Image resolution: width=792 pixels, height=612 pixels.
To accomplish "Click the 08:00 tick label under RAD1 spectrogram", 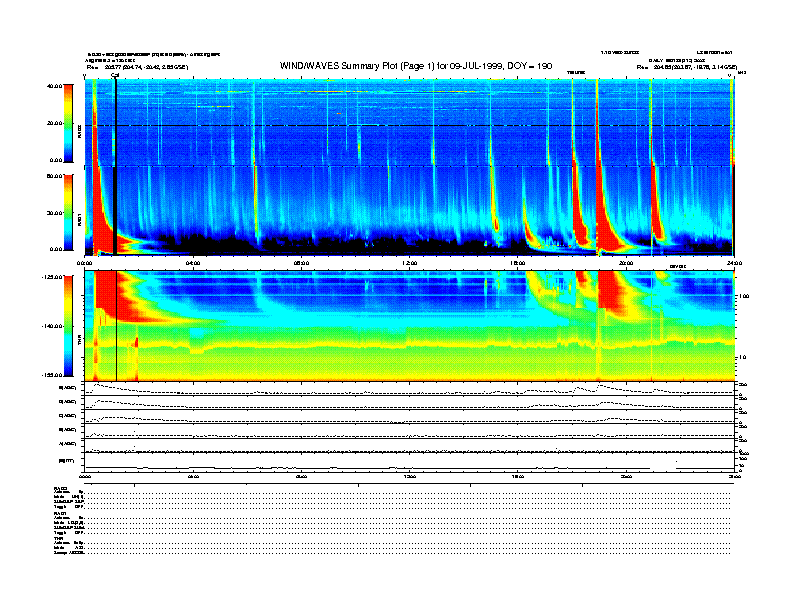I will tap(301, 263).
